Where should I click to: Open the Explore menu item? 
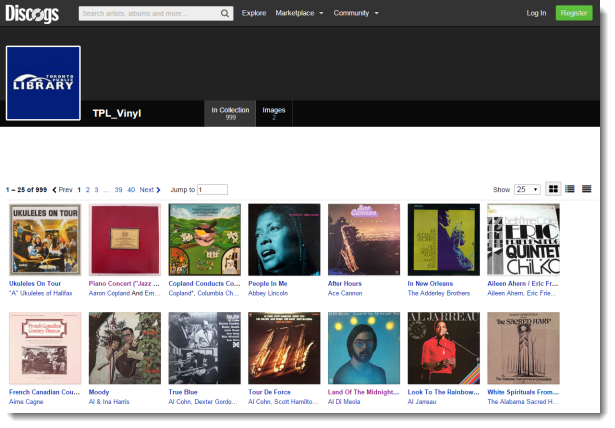click(254, 13)
